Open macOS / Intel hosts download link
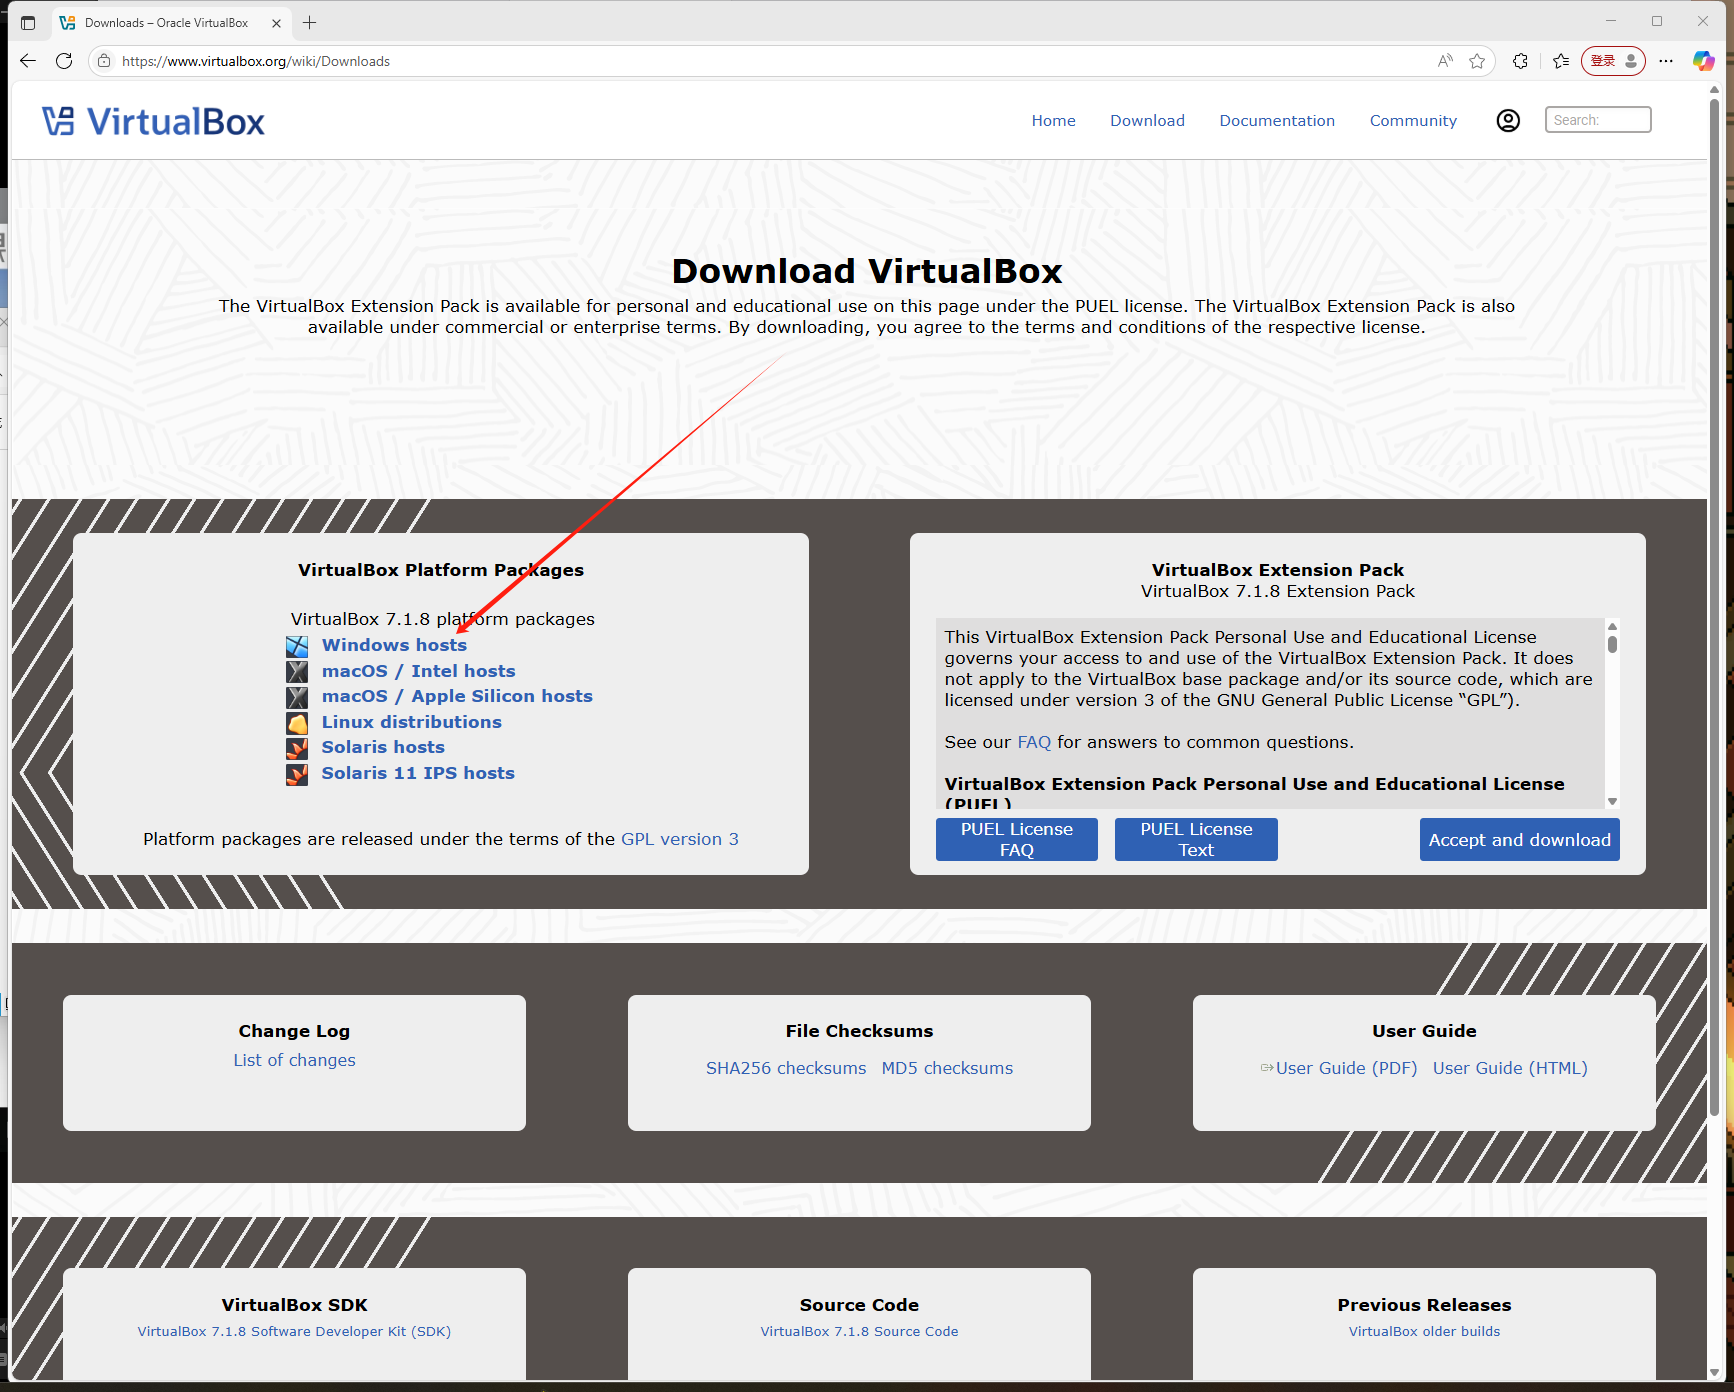The image size is (1734, 1392). point(418,672)
